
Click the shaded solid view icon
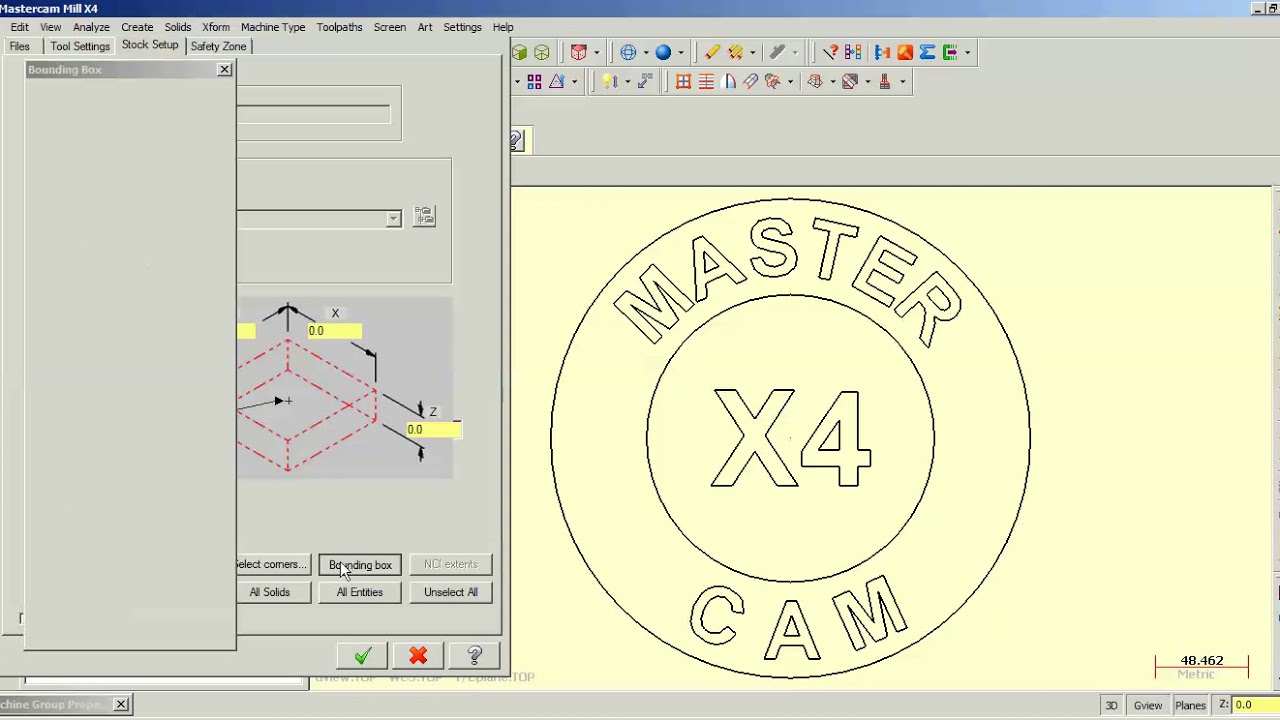pyautogui.click(x=519, y=52)
